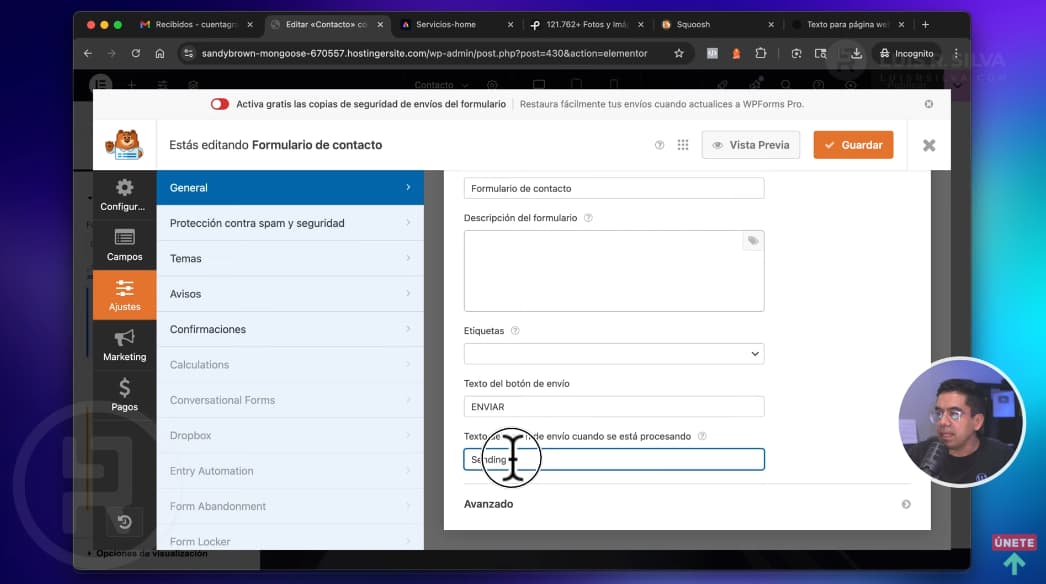Click the Vista Previa button
Image resolution: width=1046 pixels, height=584 pixels.
point(750,145)
